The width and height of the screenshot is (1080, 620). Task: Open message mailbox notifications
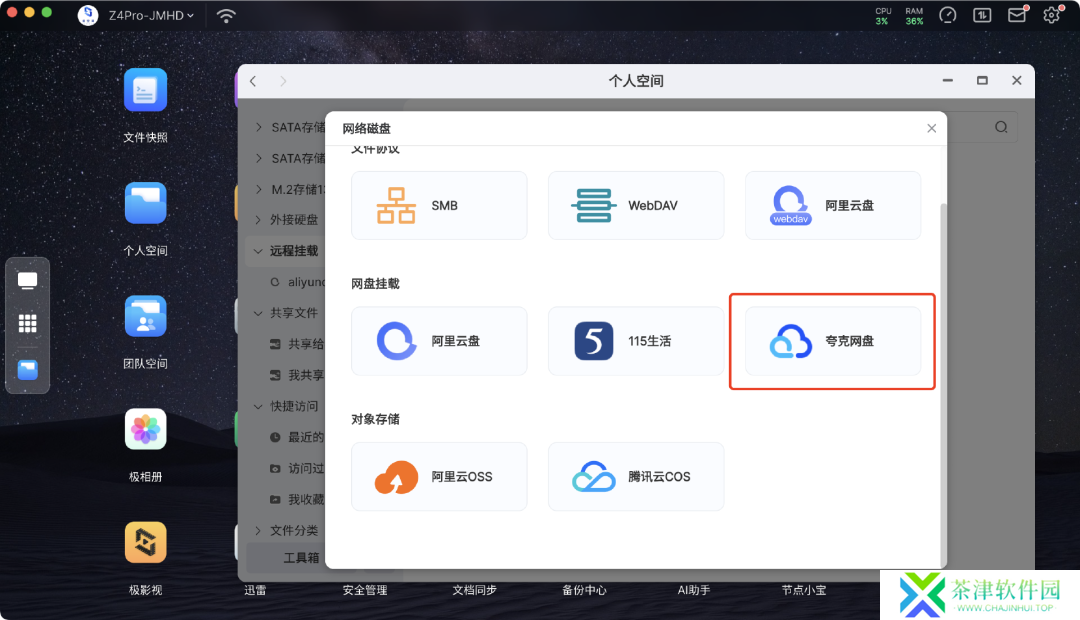coord(1017,14)
